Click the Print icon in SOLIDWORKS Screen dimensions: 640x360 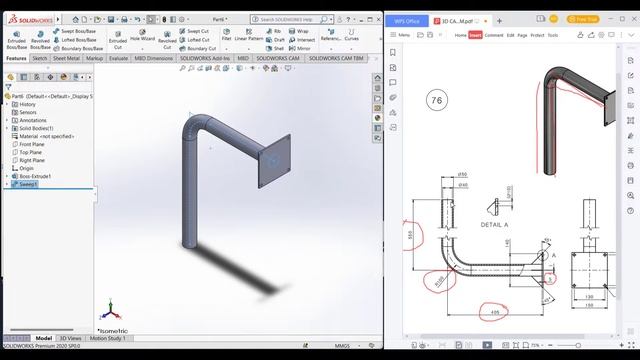(x=124, y=19)
